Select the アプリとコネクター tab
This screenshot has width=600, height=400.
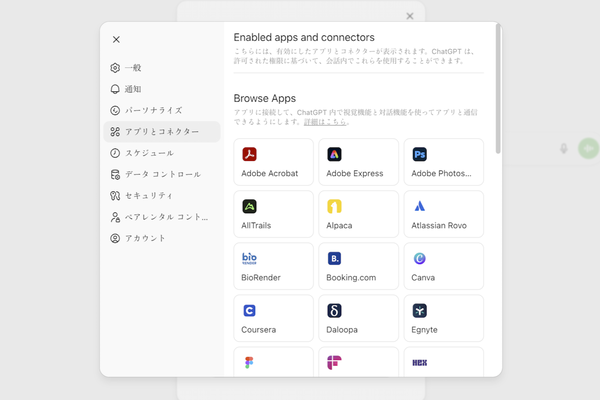(x=162, y=132)
